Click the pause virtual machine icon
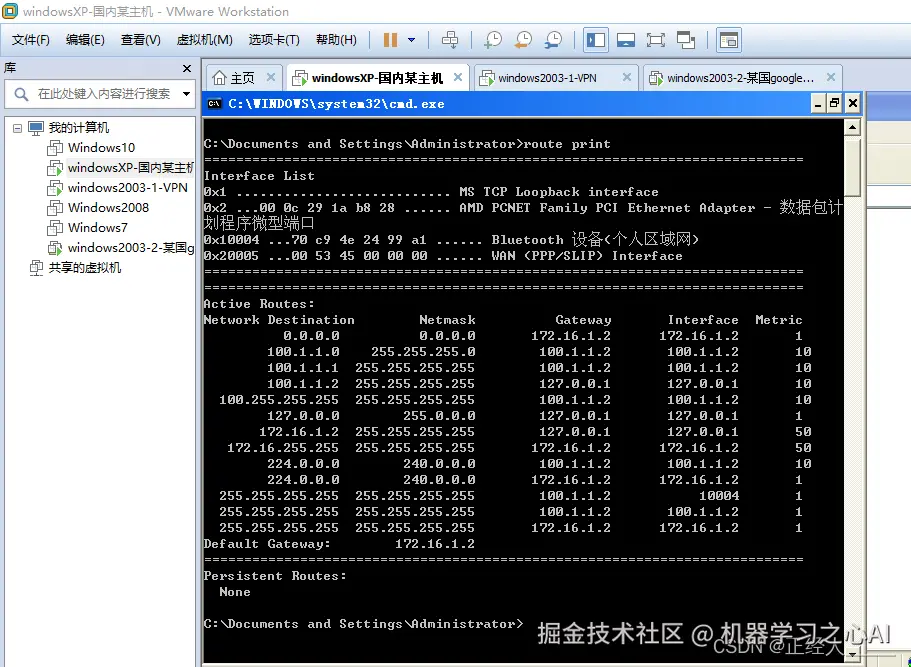This screenshot has width=911, height=667. (x=390, y=40)
